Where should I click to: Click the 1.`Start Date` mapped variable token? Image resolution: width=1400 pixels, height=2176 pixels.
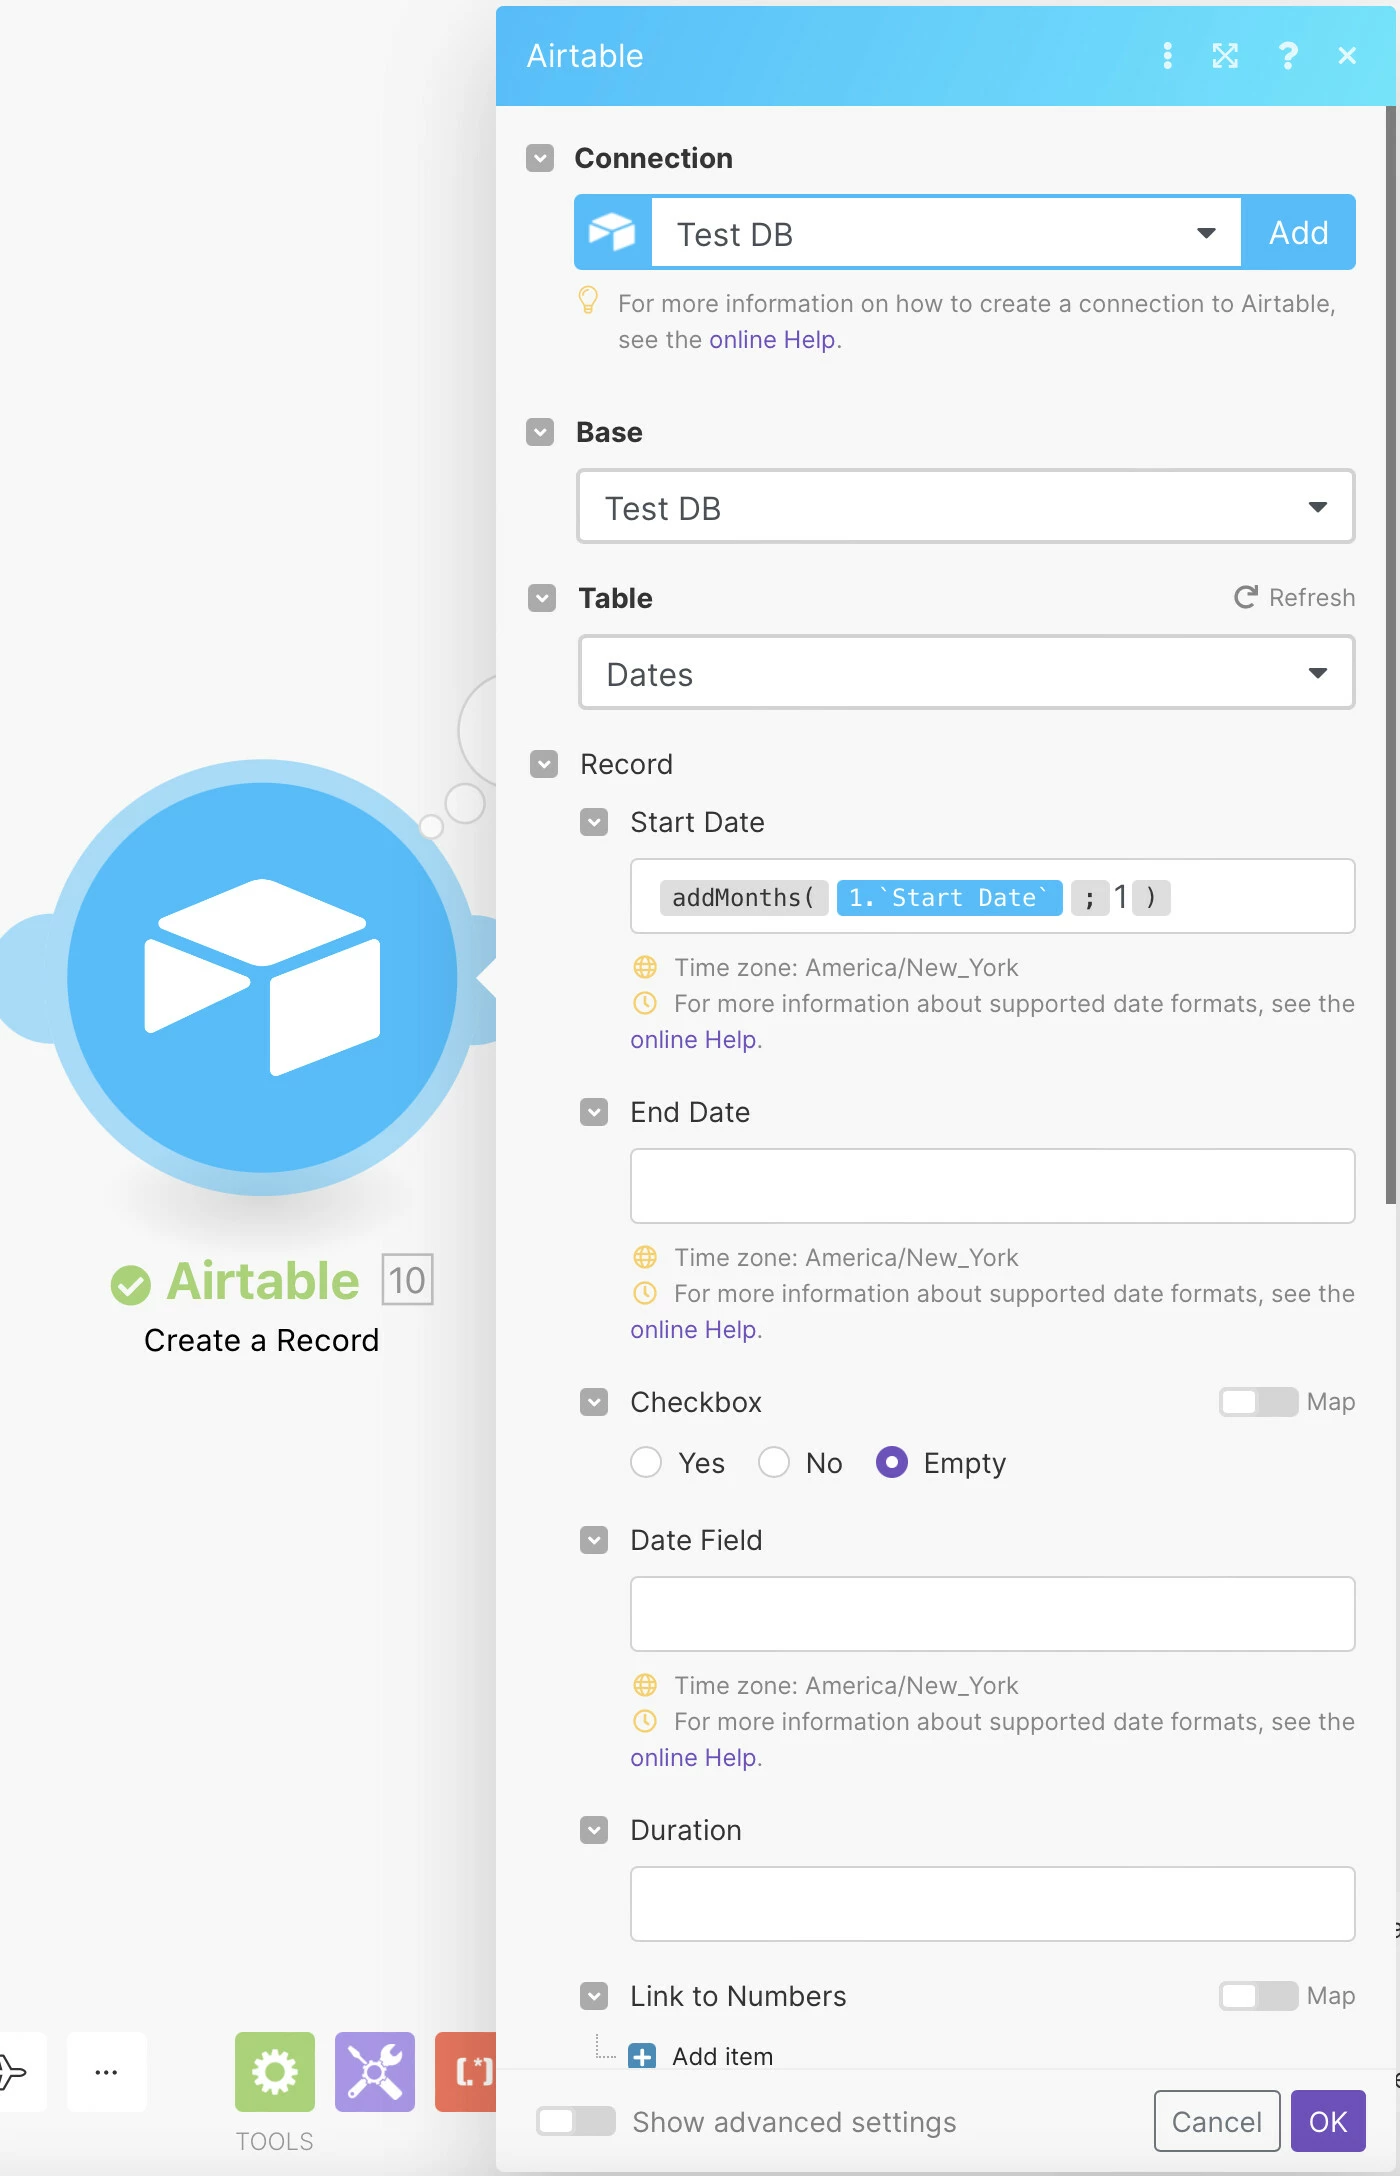tap(949, 897)
